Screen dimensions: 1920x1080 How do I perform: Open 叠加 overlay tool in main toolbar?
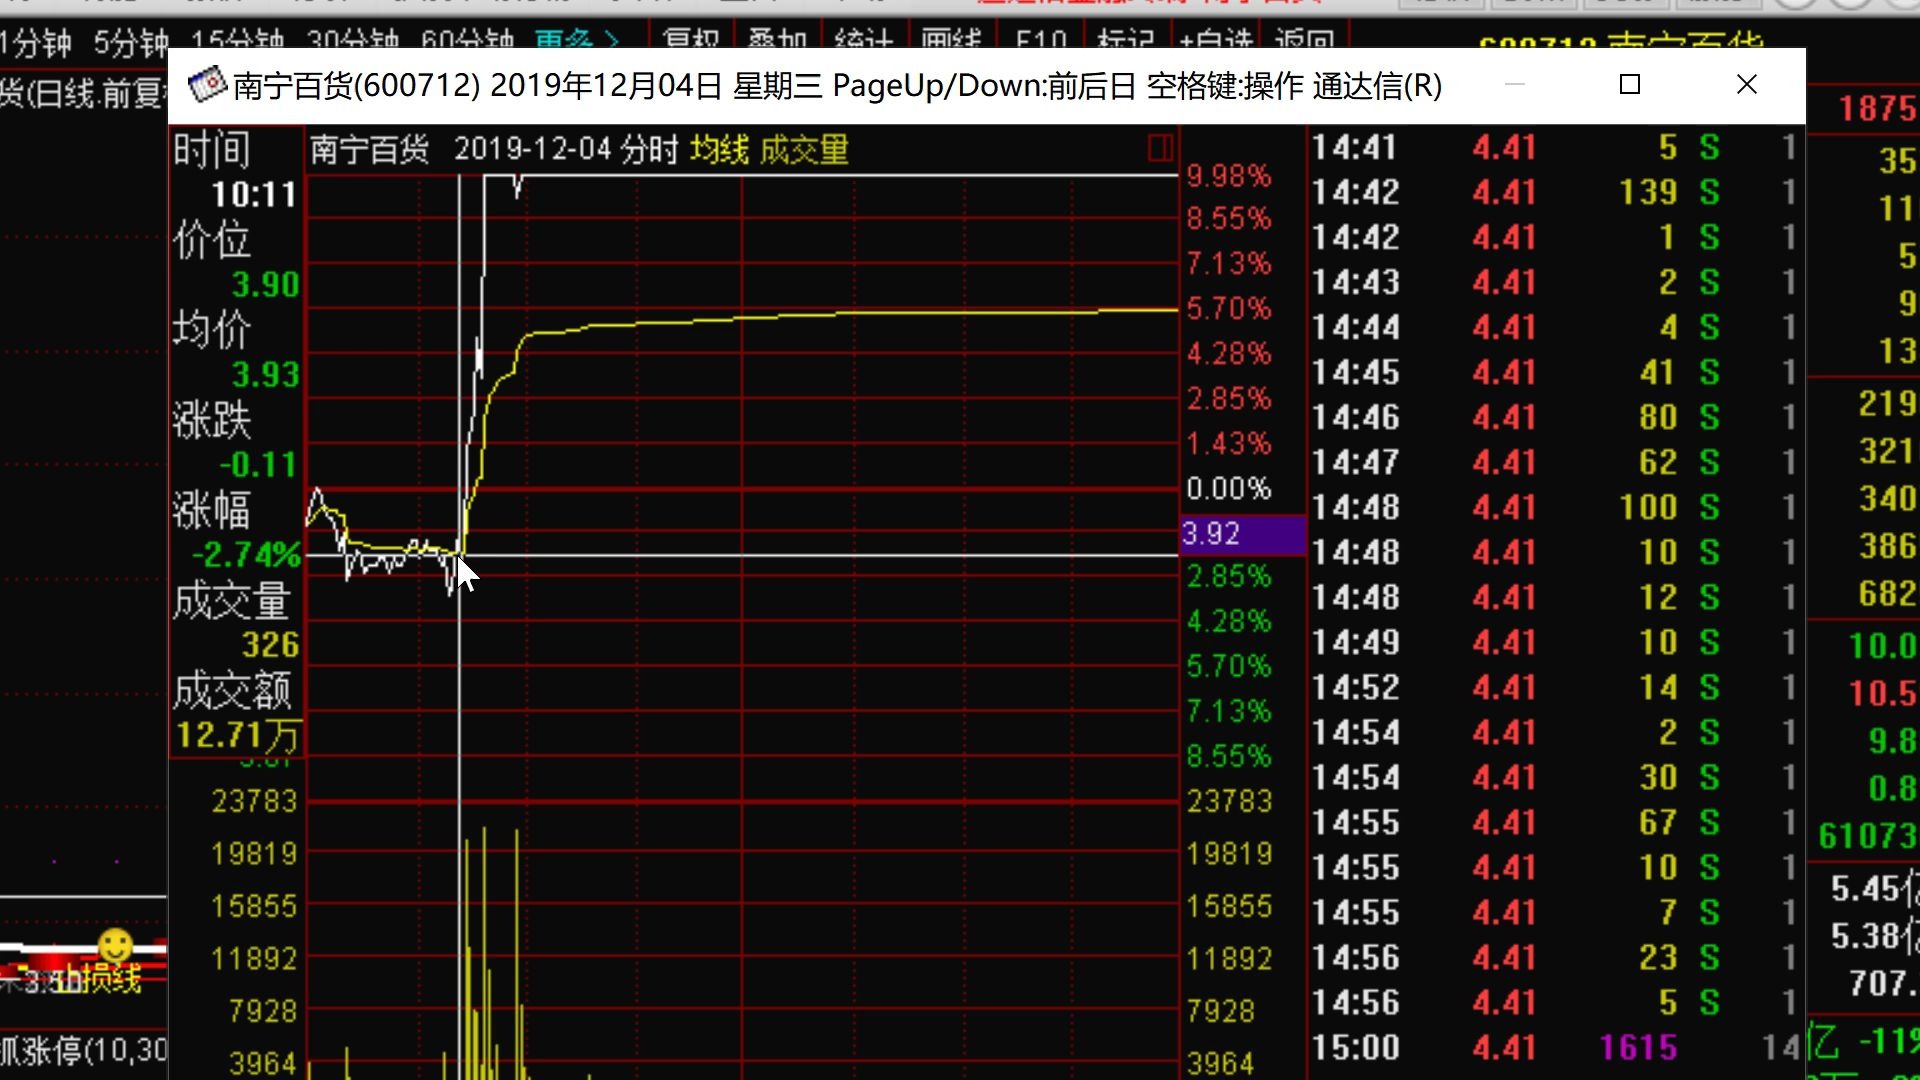(777, 40)
